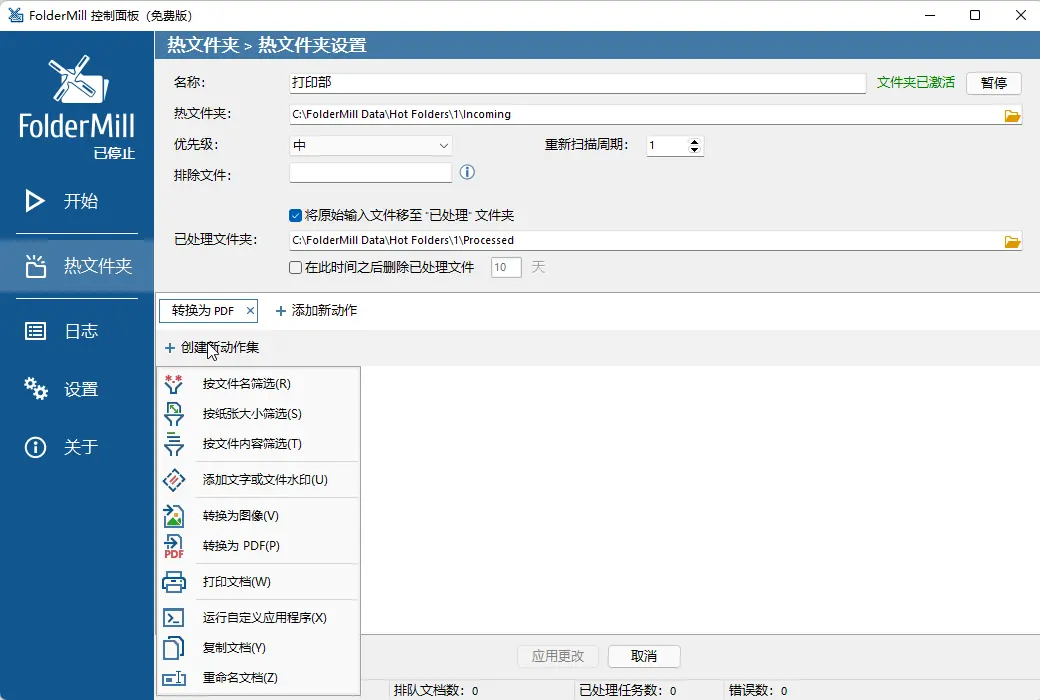Click the processed folder path field
The image size is (1040, 700).
[x=646, y=240]
